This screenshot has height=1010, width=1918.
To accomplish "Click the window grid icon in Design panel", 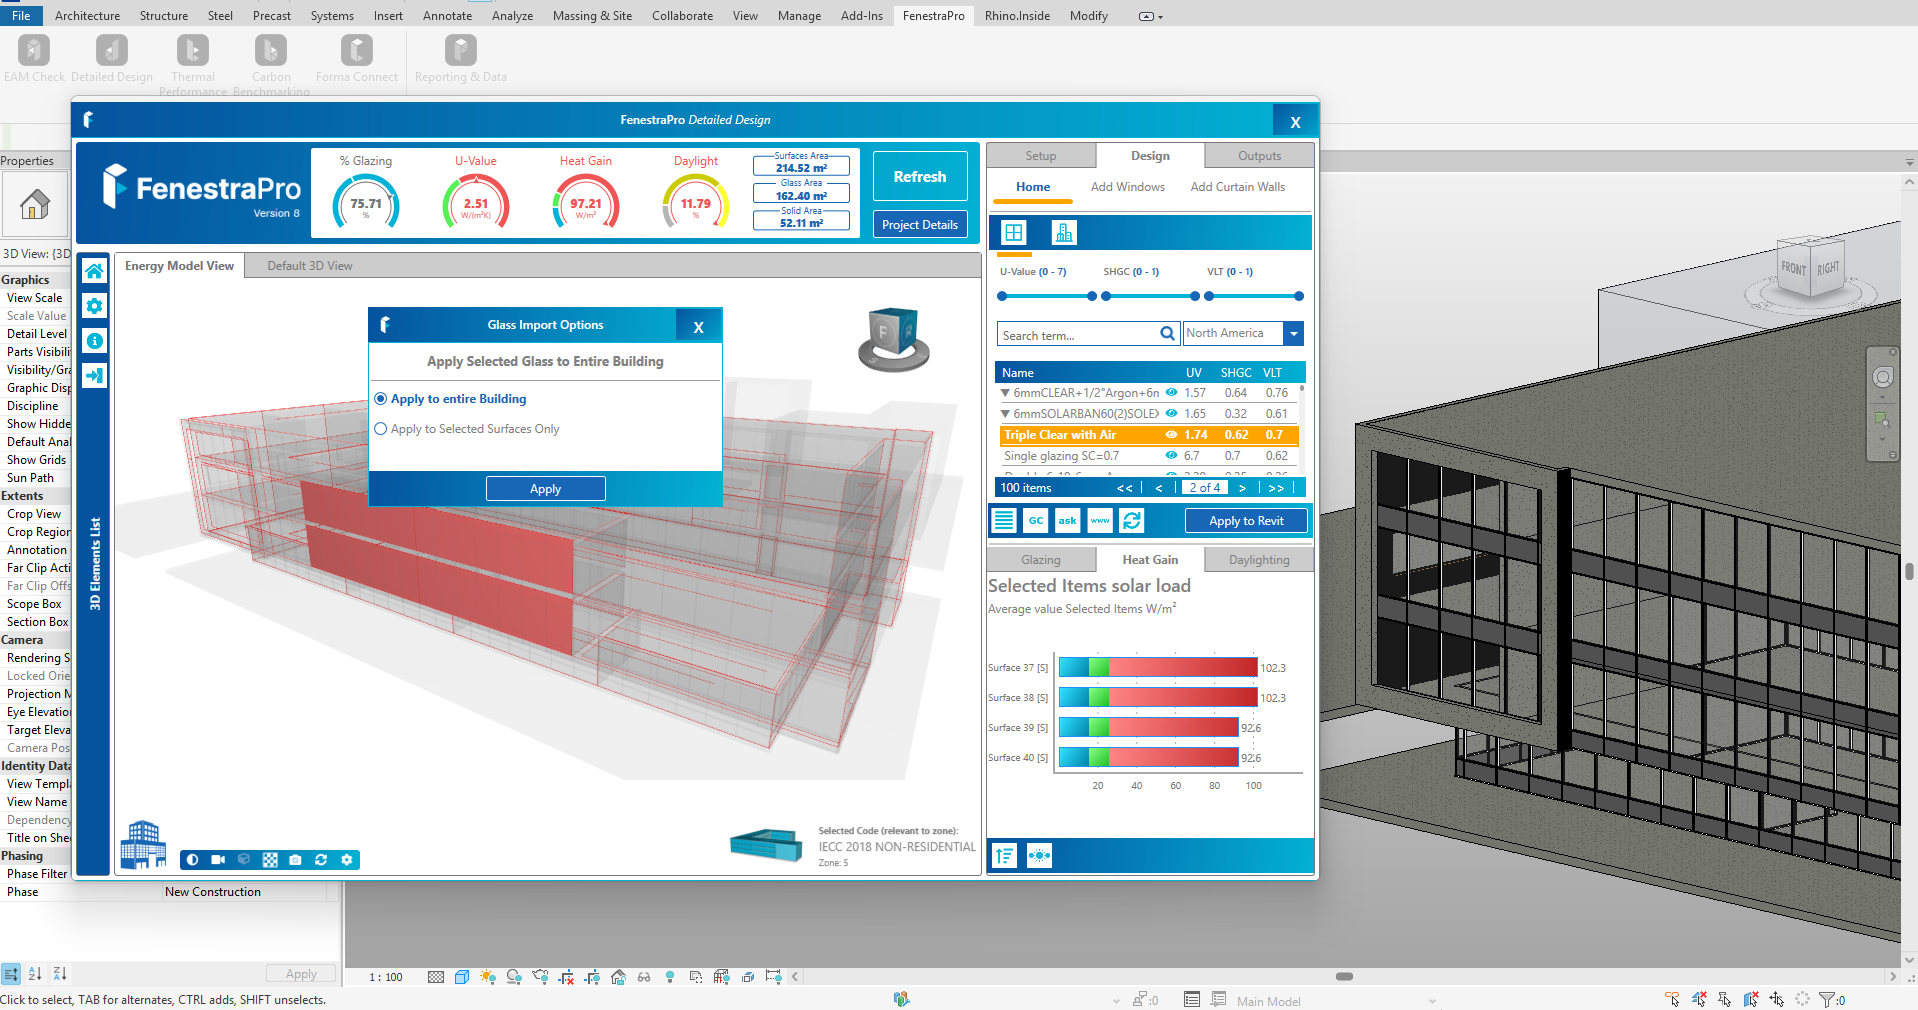I will (1014, 233).
